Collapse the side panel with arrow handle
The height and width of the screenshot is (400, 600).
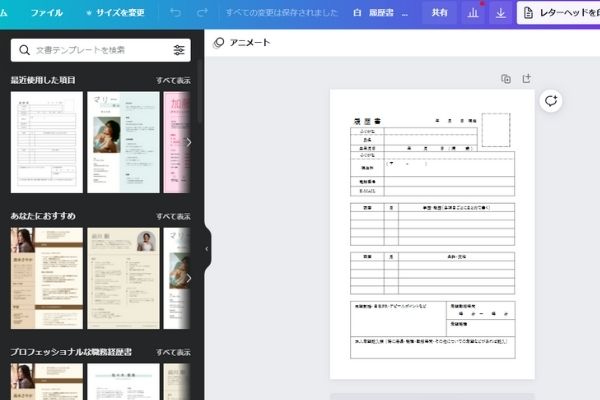pyautogui.click(x=207, y=249)
